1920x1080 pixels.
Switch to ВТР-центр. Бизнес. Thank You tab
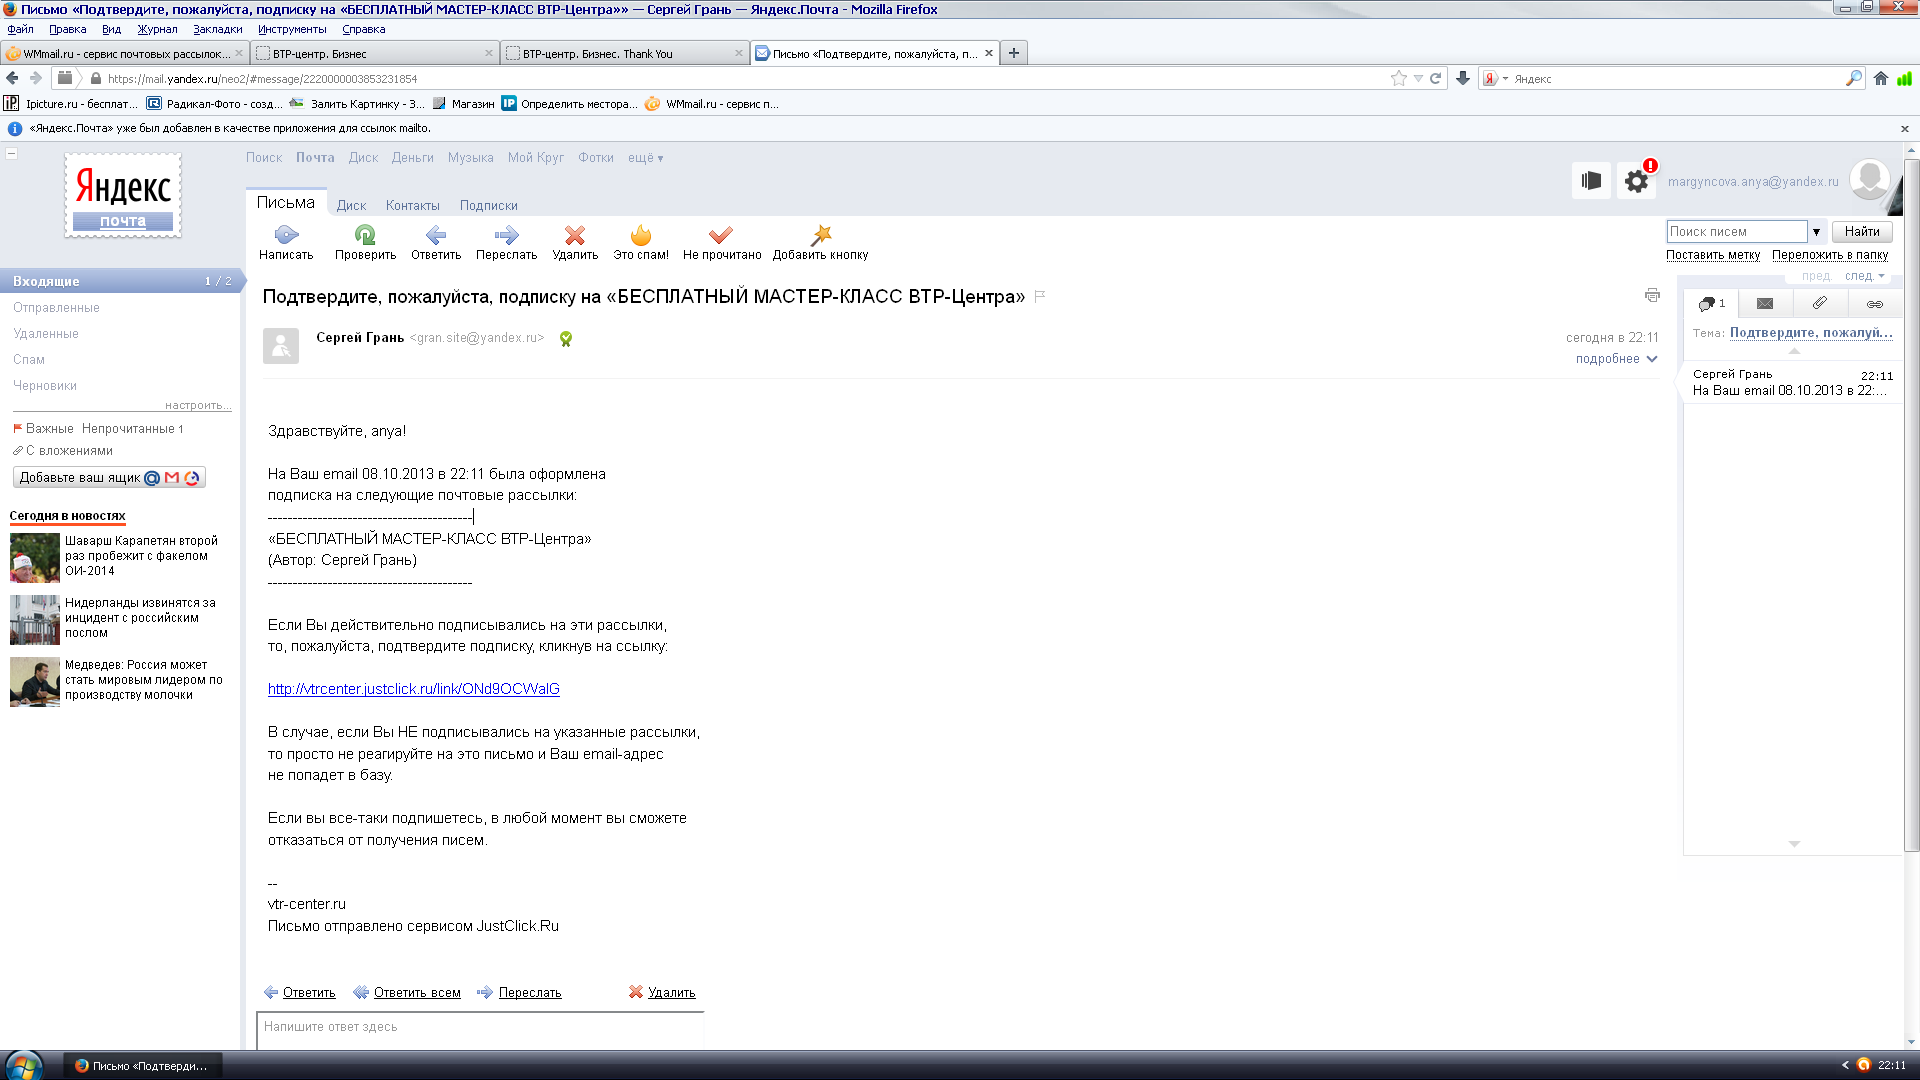(x=625, y=53)
